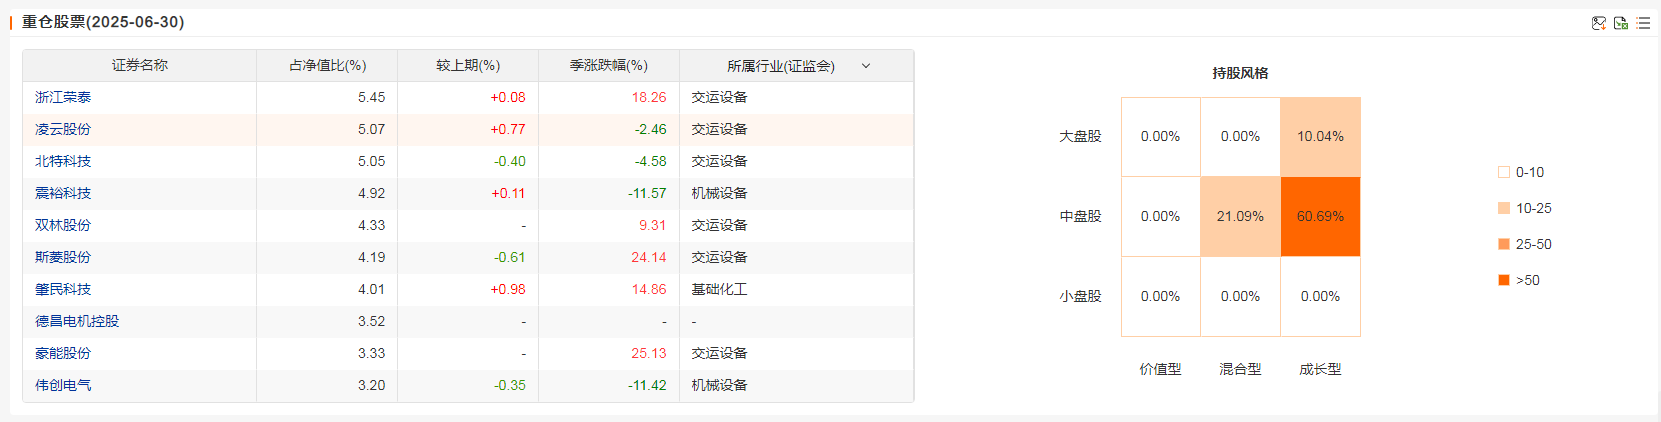
Task: Select the -0.61 change value
Action: [x=510, y=257]
